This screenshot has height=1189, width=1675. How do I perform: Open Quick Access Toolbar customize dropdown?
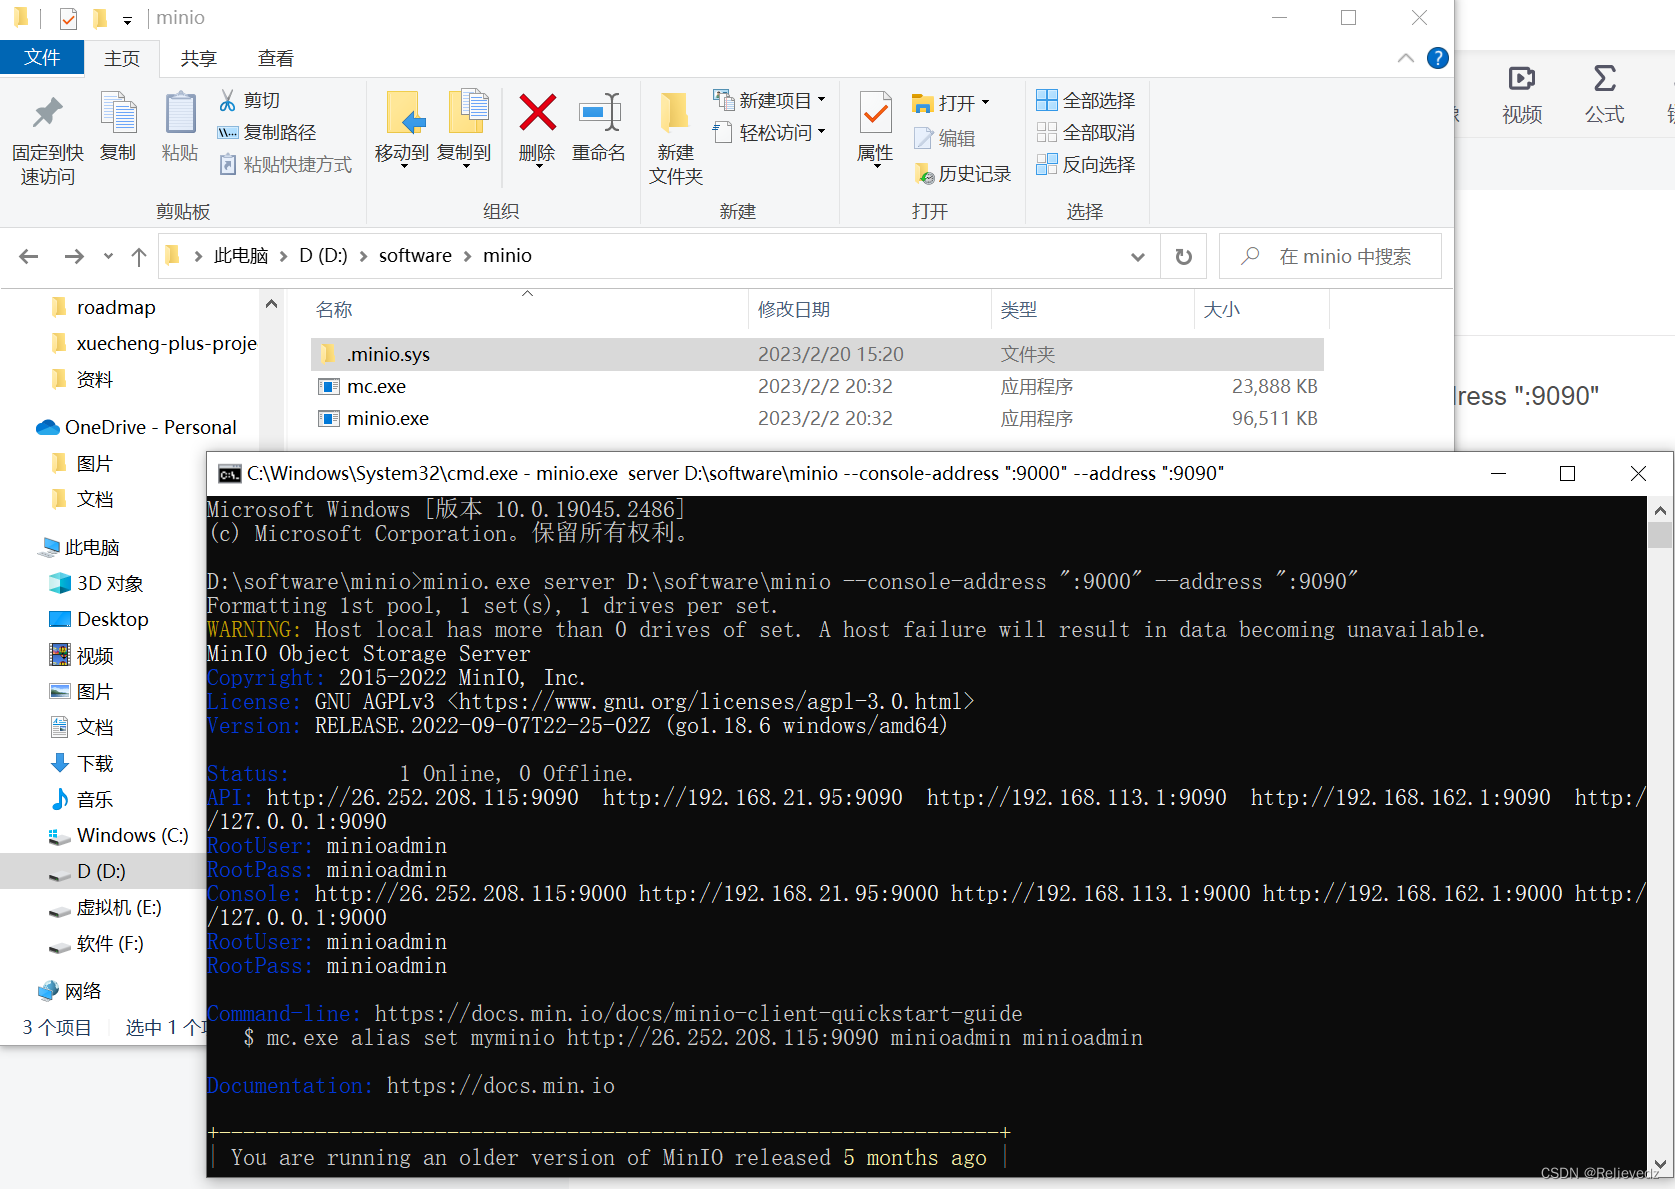(x=127, y=19)
